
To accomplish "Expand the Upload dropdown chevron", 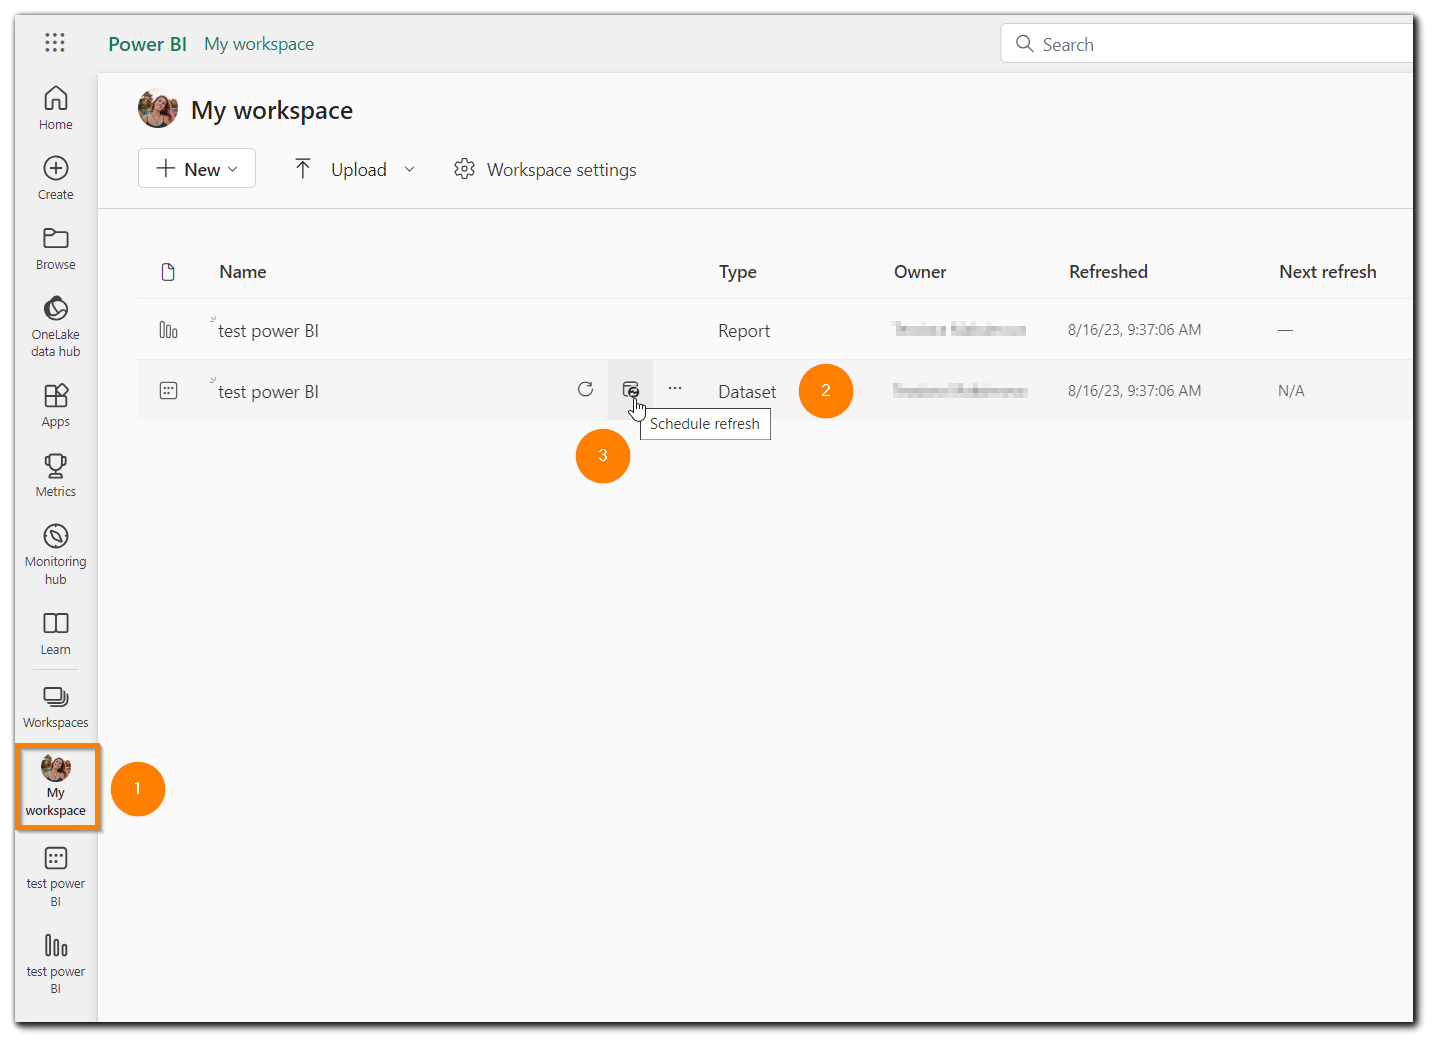I will coord(409,169).
